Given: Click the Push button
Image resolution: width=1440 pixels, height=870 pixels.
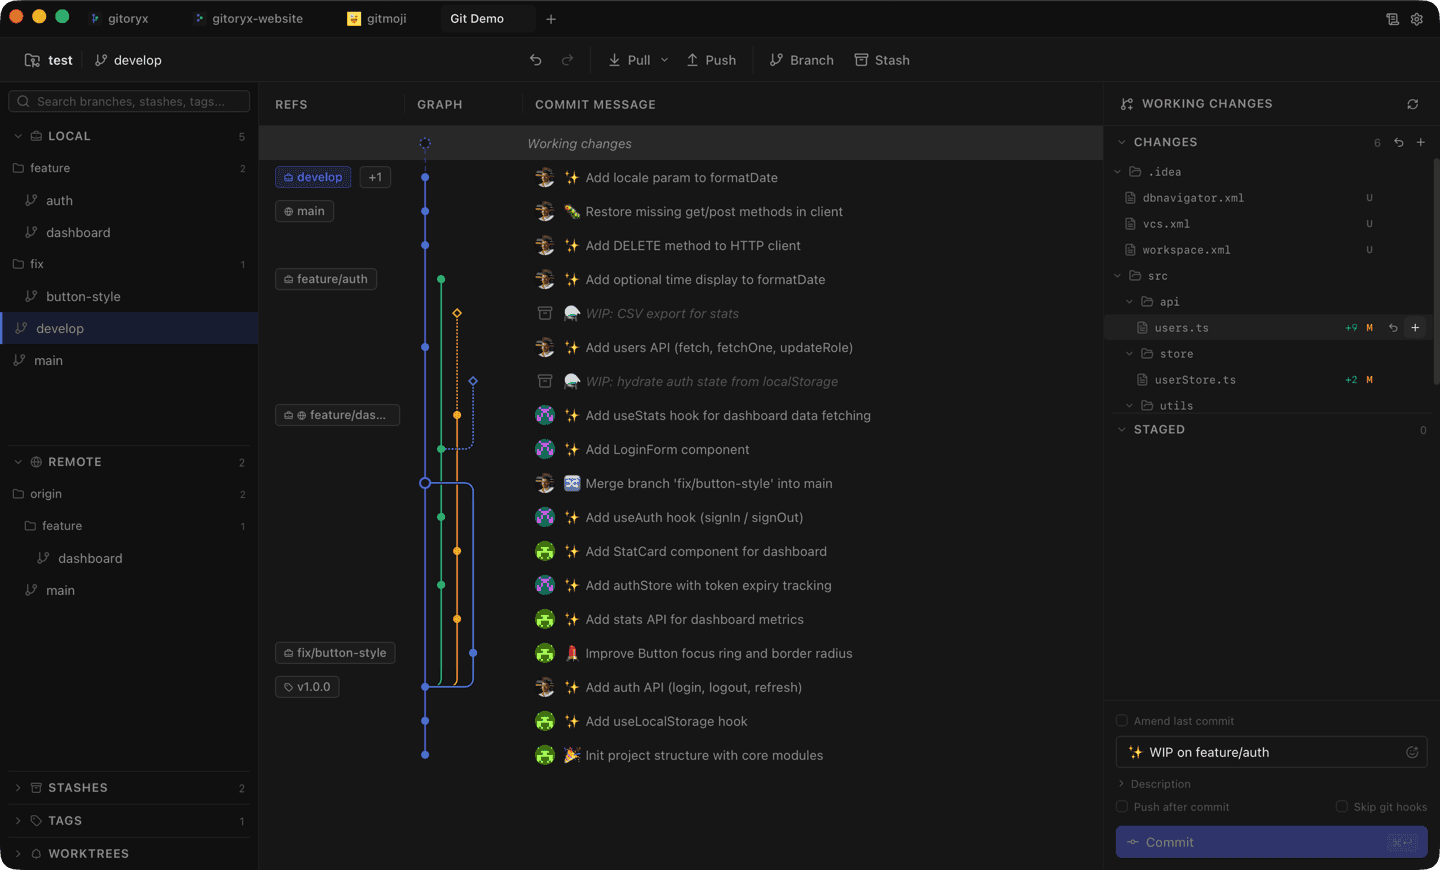Looking at the screenshot, I should click(x=711, y=60).
